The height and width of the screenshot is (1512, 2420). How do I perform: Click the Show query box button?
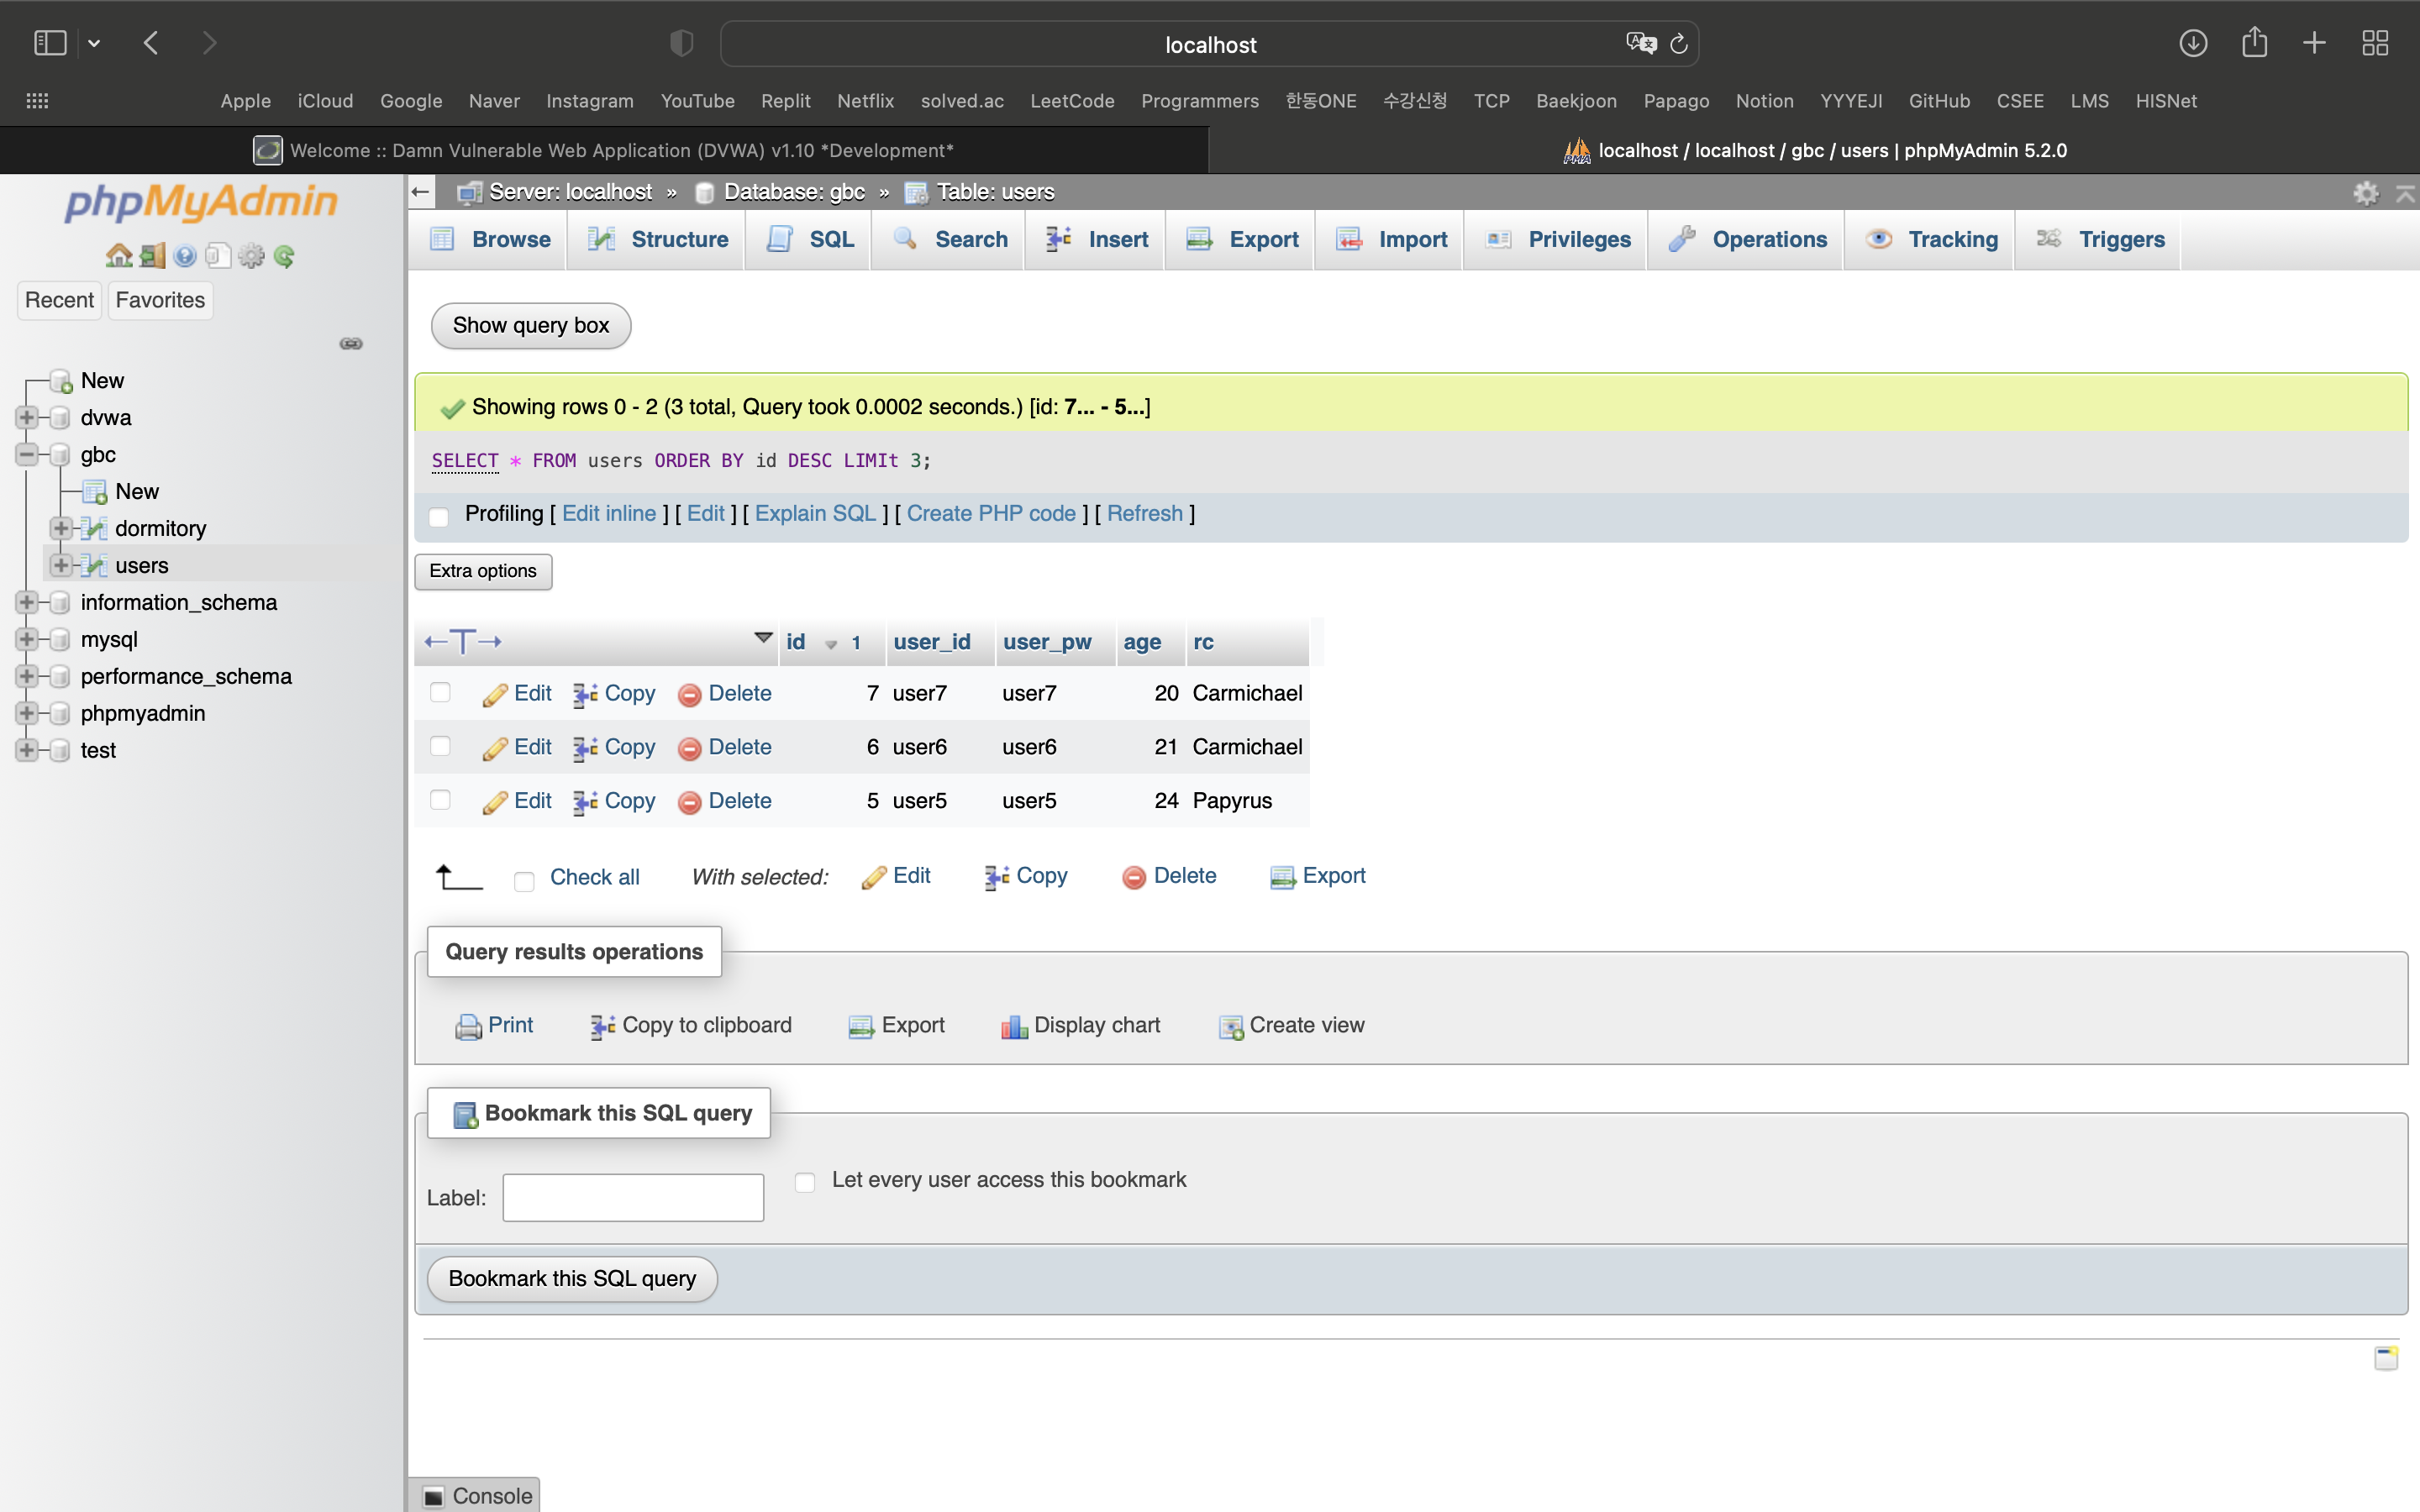531,326
